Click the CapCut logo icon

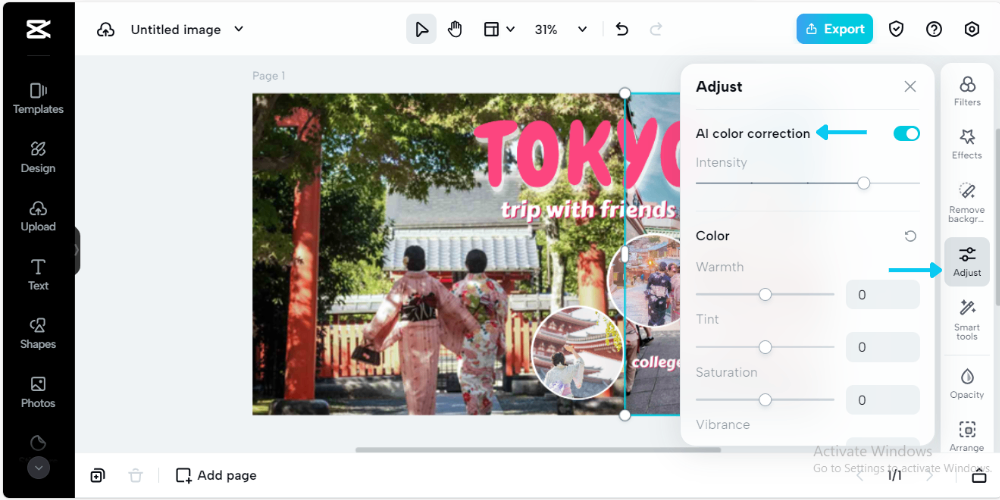pos(38,29)
